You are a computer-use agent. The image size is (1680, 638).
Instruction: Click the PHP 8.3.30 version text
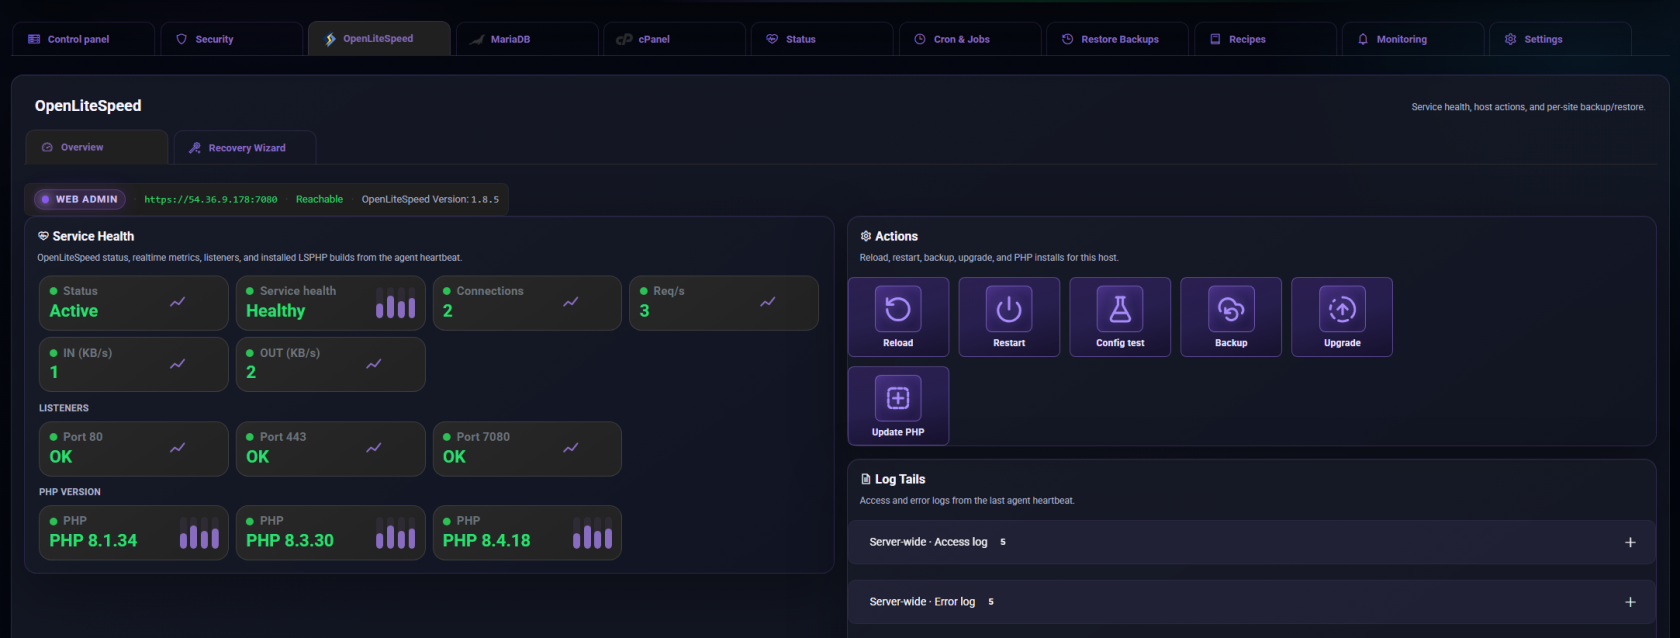290,540
